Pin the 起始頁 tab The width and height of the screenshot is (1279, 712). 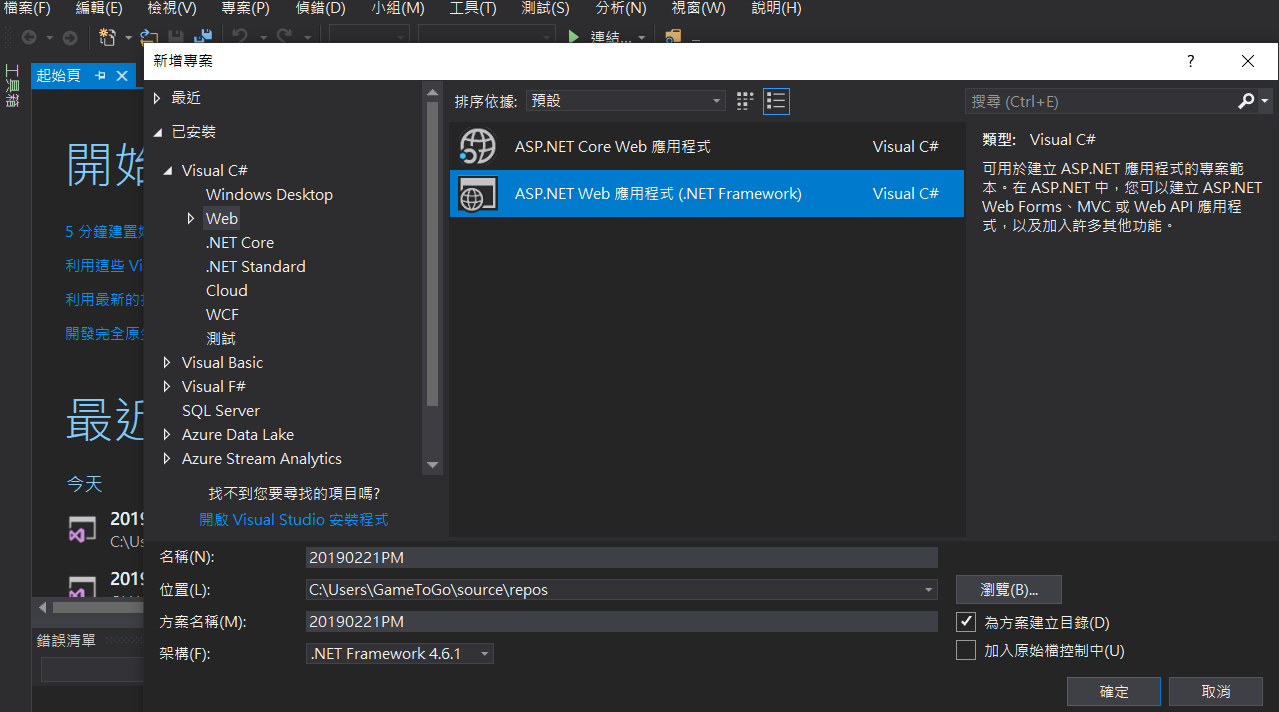tap(101, 76)
